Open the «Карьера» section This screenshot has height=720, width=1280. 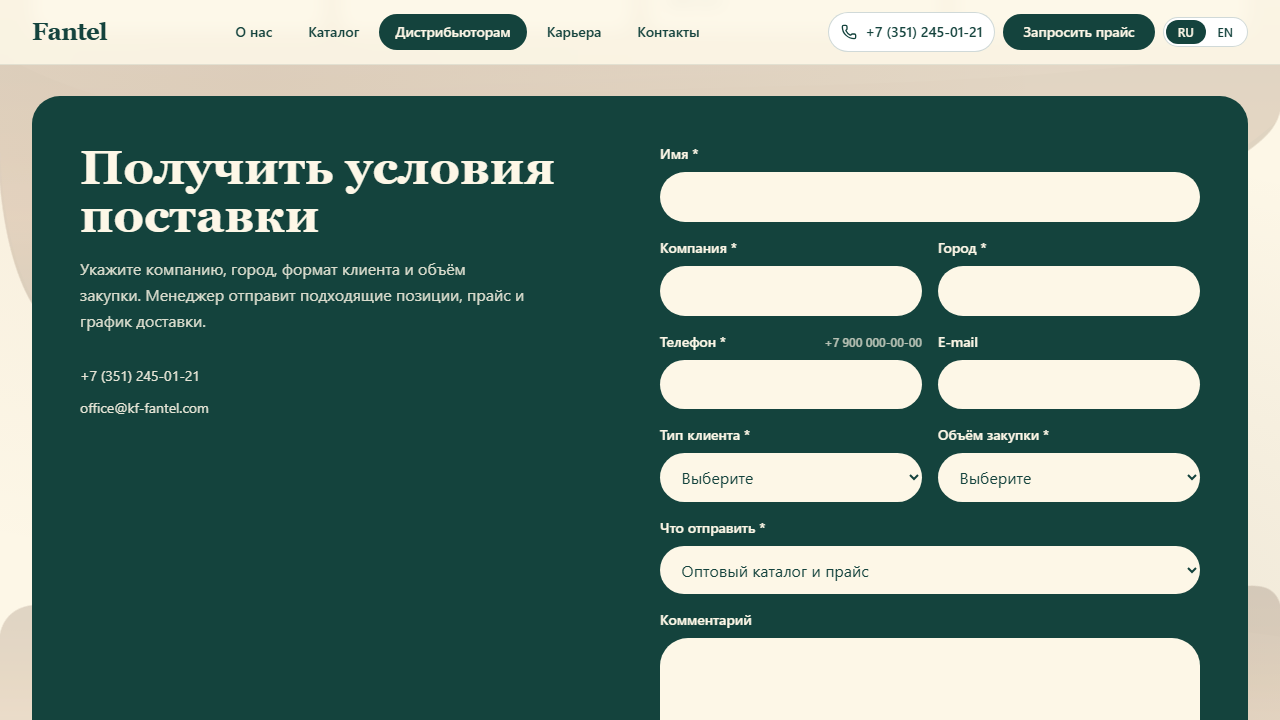pos(574,32)
